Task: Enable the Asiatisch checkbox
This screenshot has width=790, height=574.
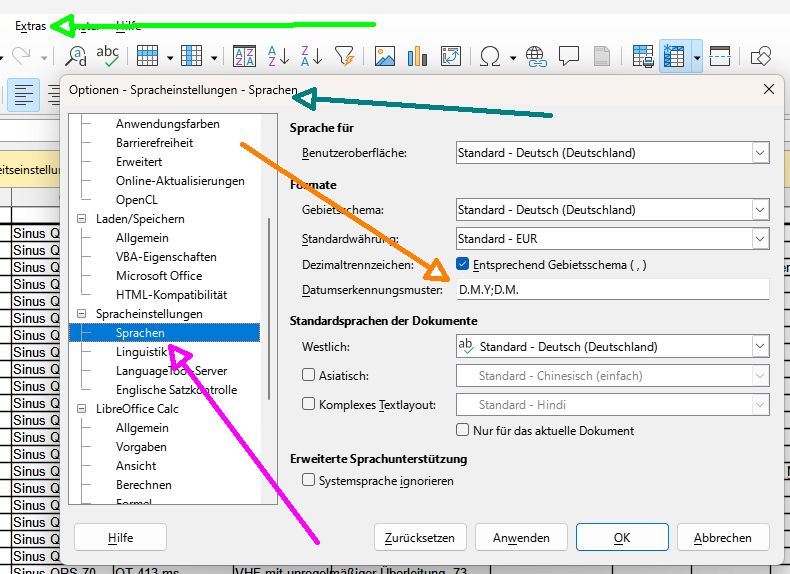Action: 308,375
